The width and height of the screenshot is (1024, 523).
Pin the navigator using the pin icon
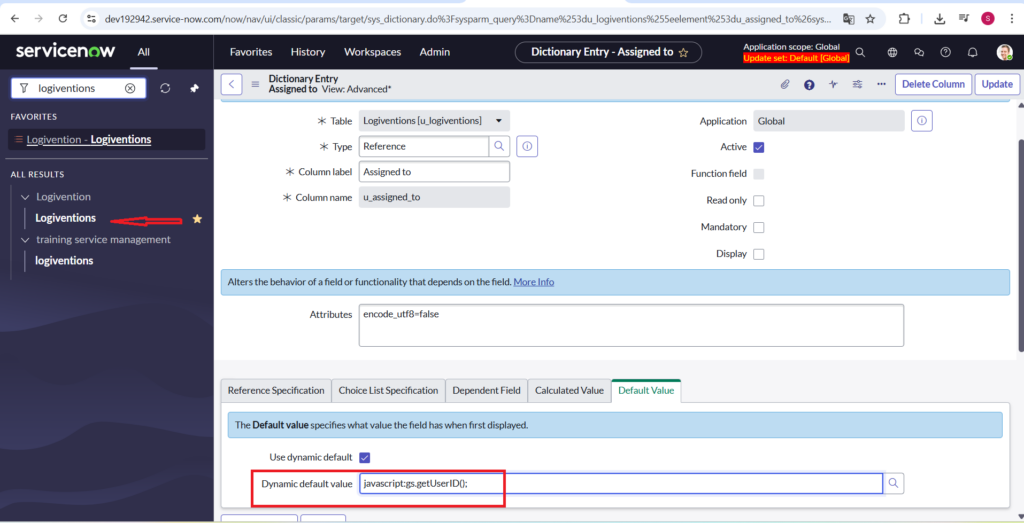click(x=194, y=88)
